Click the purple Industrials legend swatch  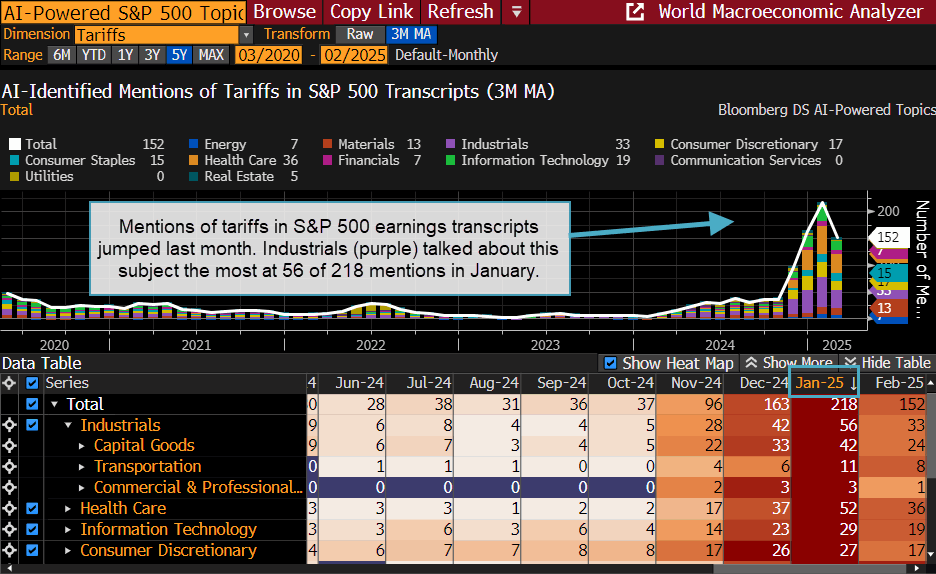point(451,144)
